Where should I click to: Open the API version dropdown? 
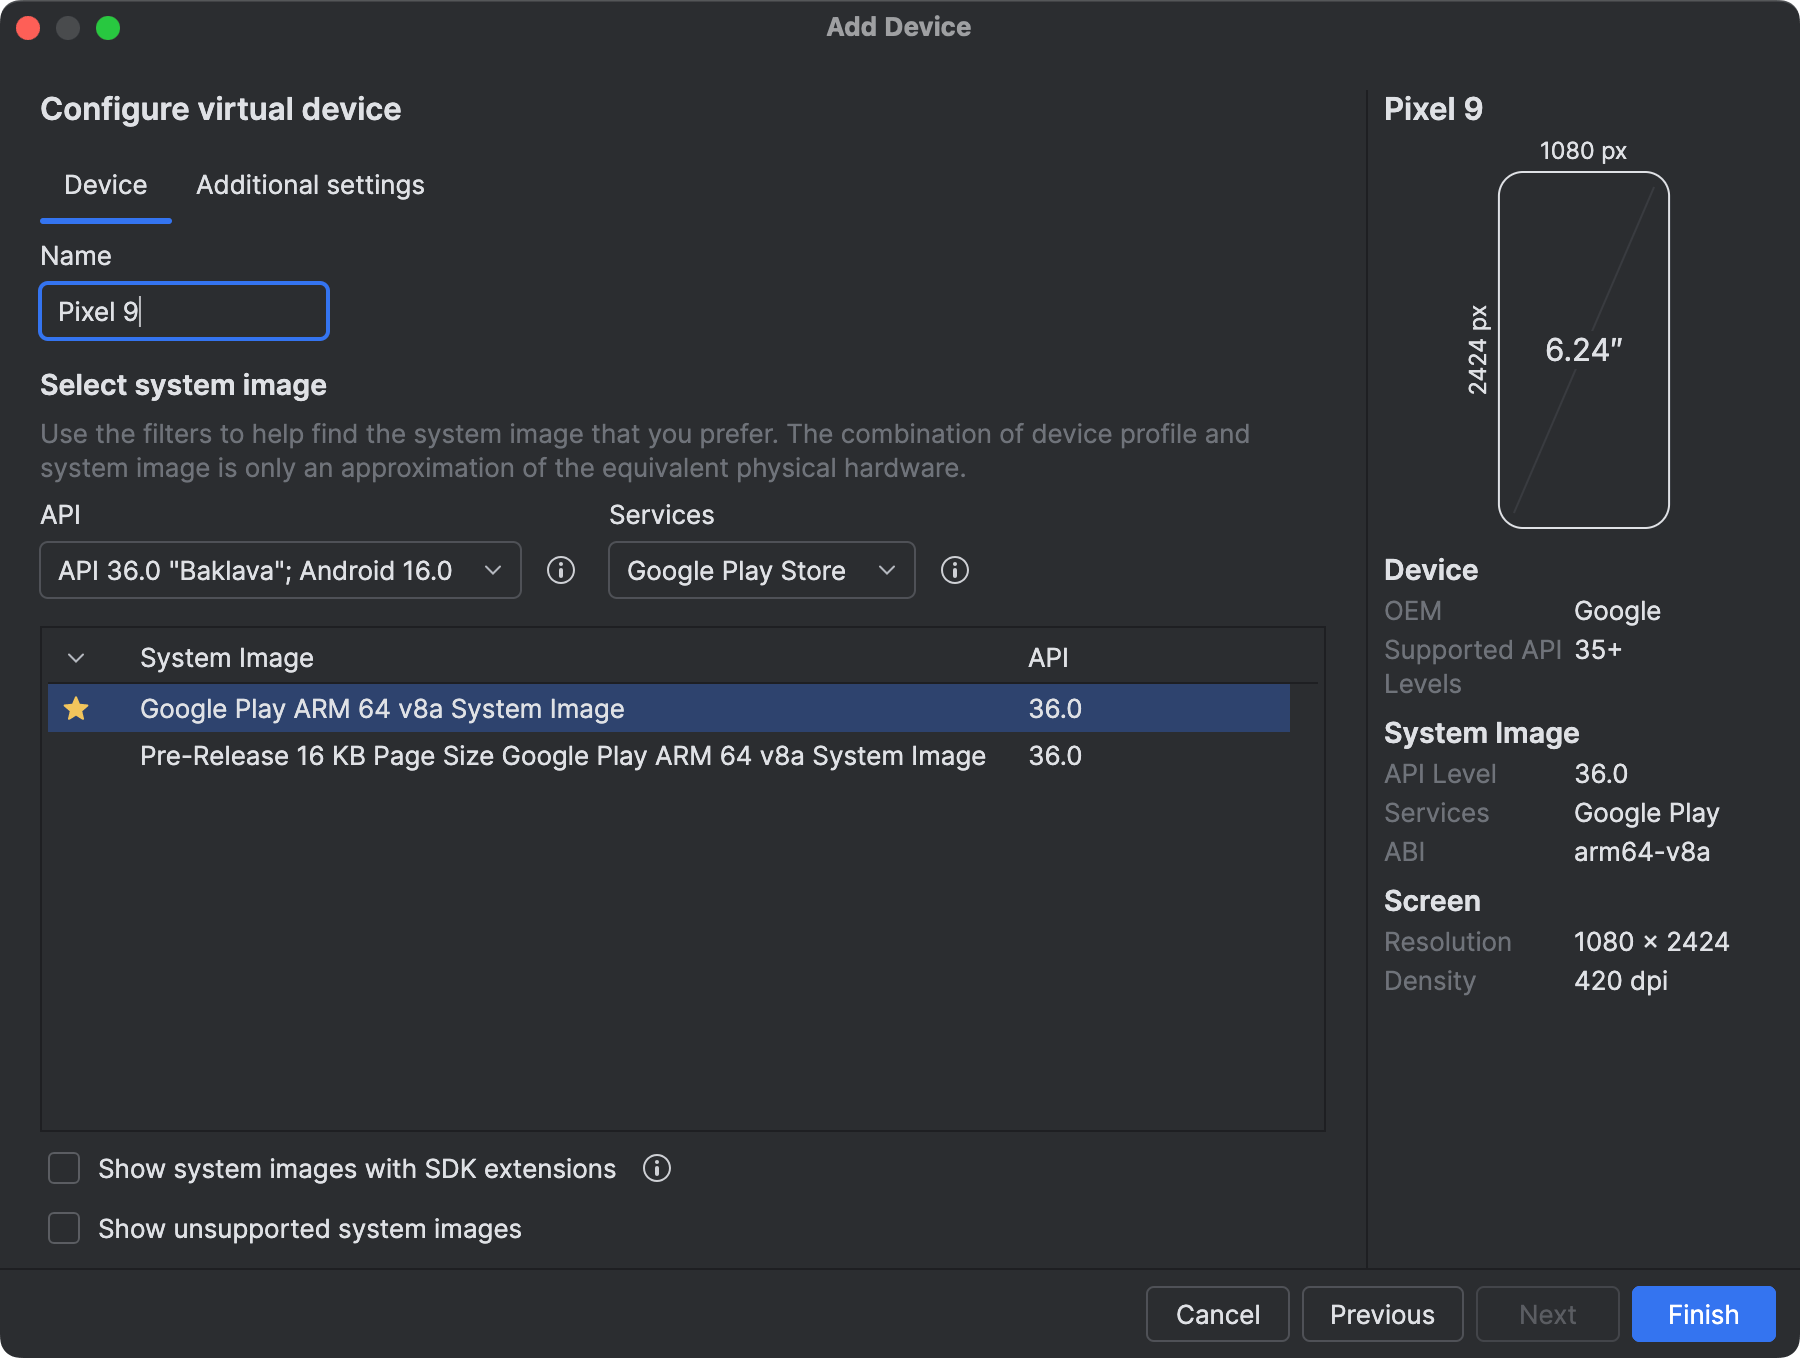tap(279, 570)
